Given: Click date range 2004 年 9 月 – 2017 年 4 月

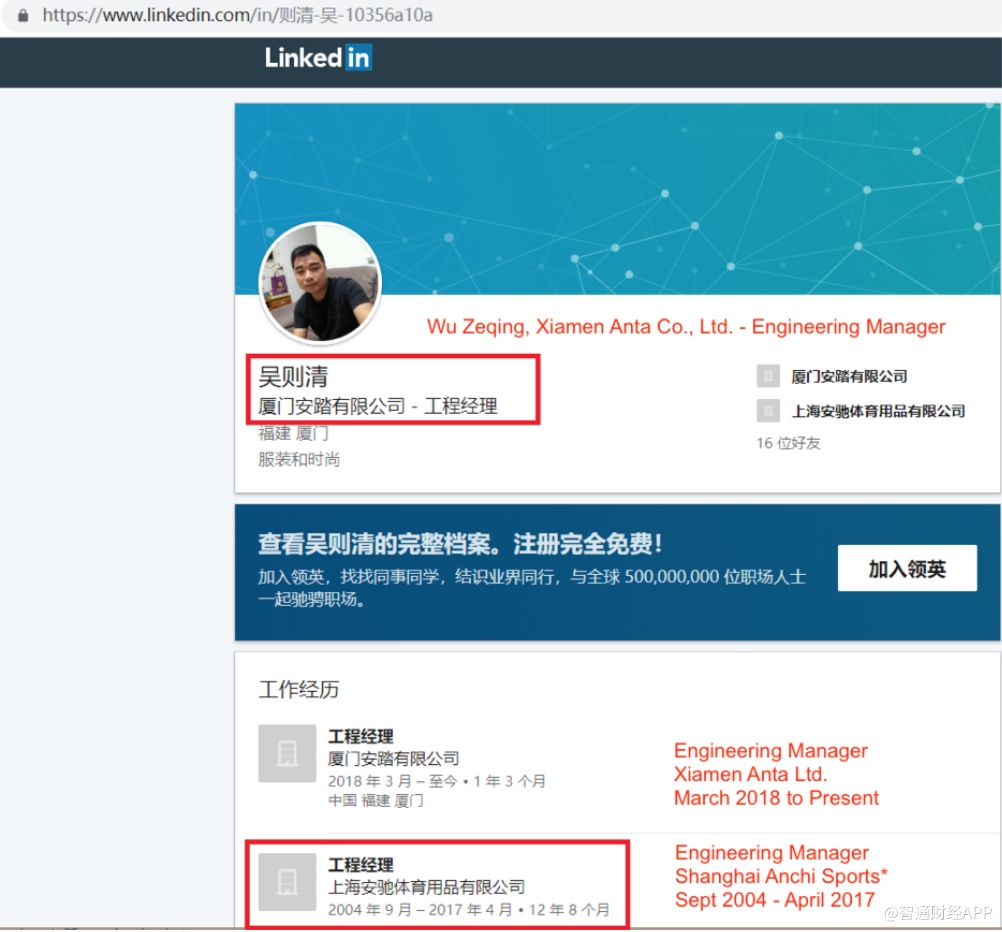Looking at the screenshot, I should [x=420, y=910].
